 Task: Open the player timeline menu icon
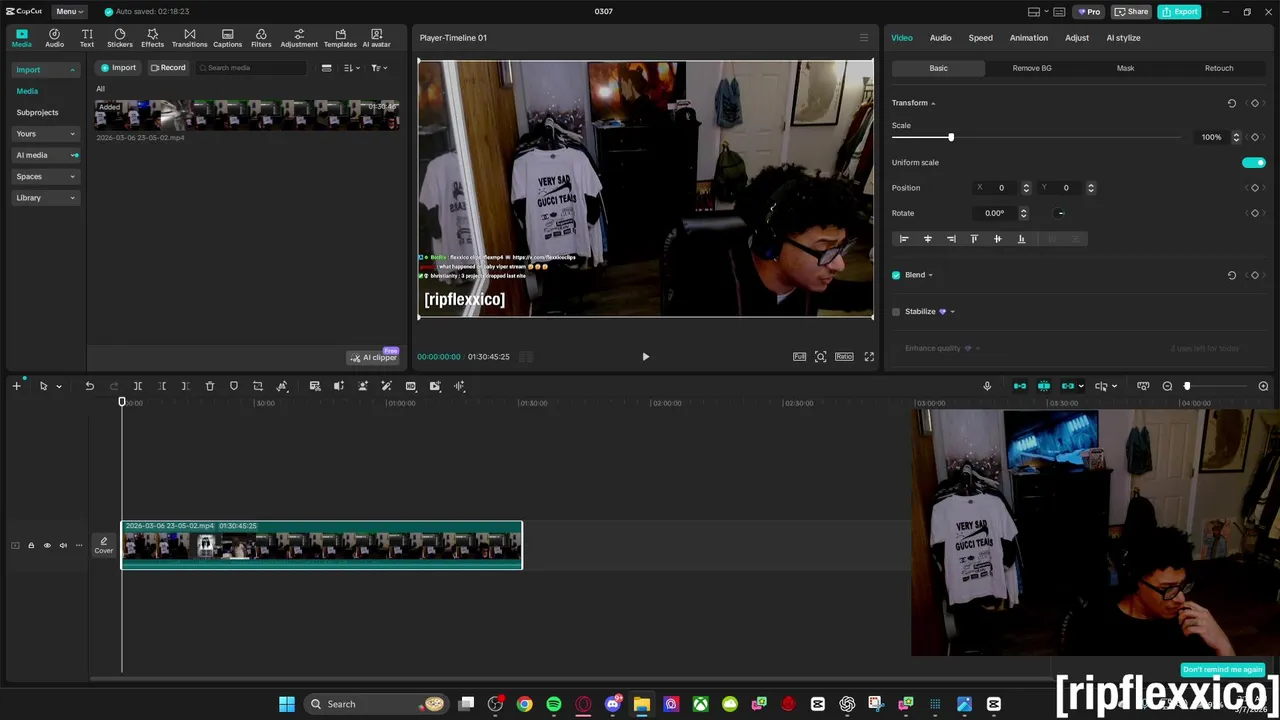864,38
